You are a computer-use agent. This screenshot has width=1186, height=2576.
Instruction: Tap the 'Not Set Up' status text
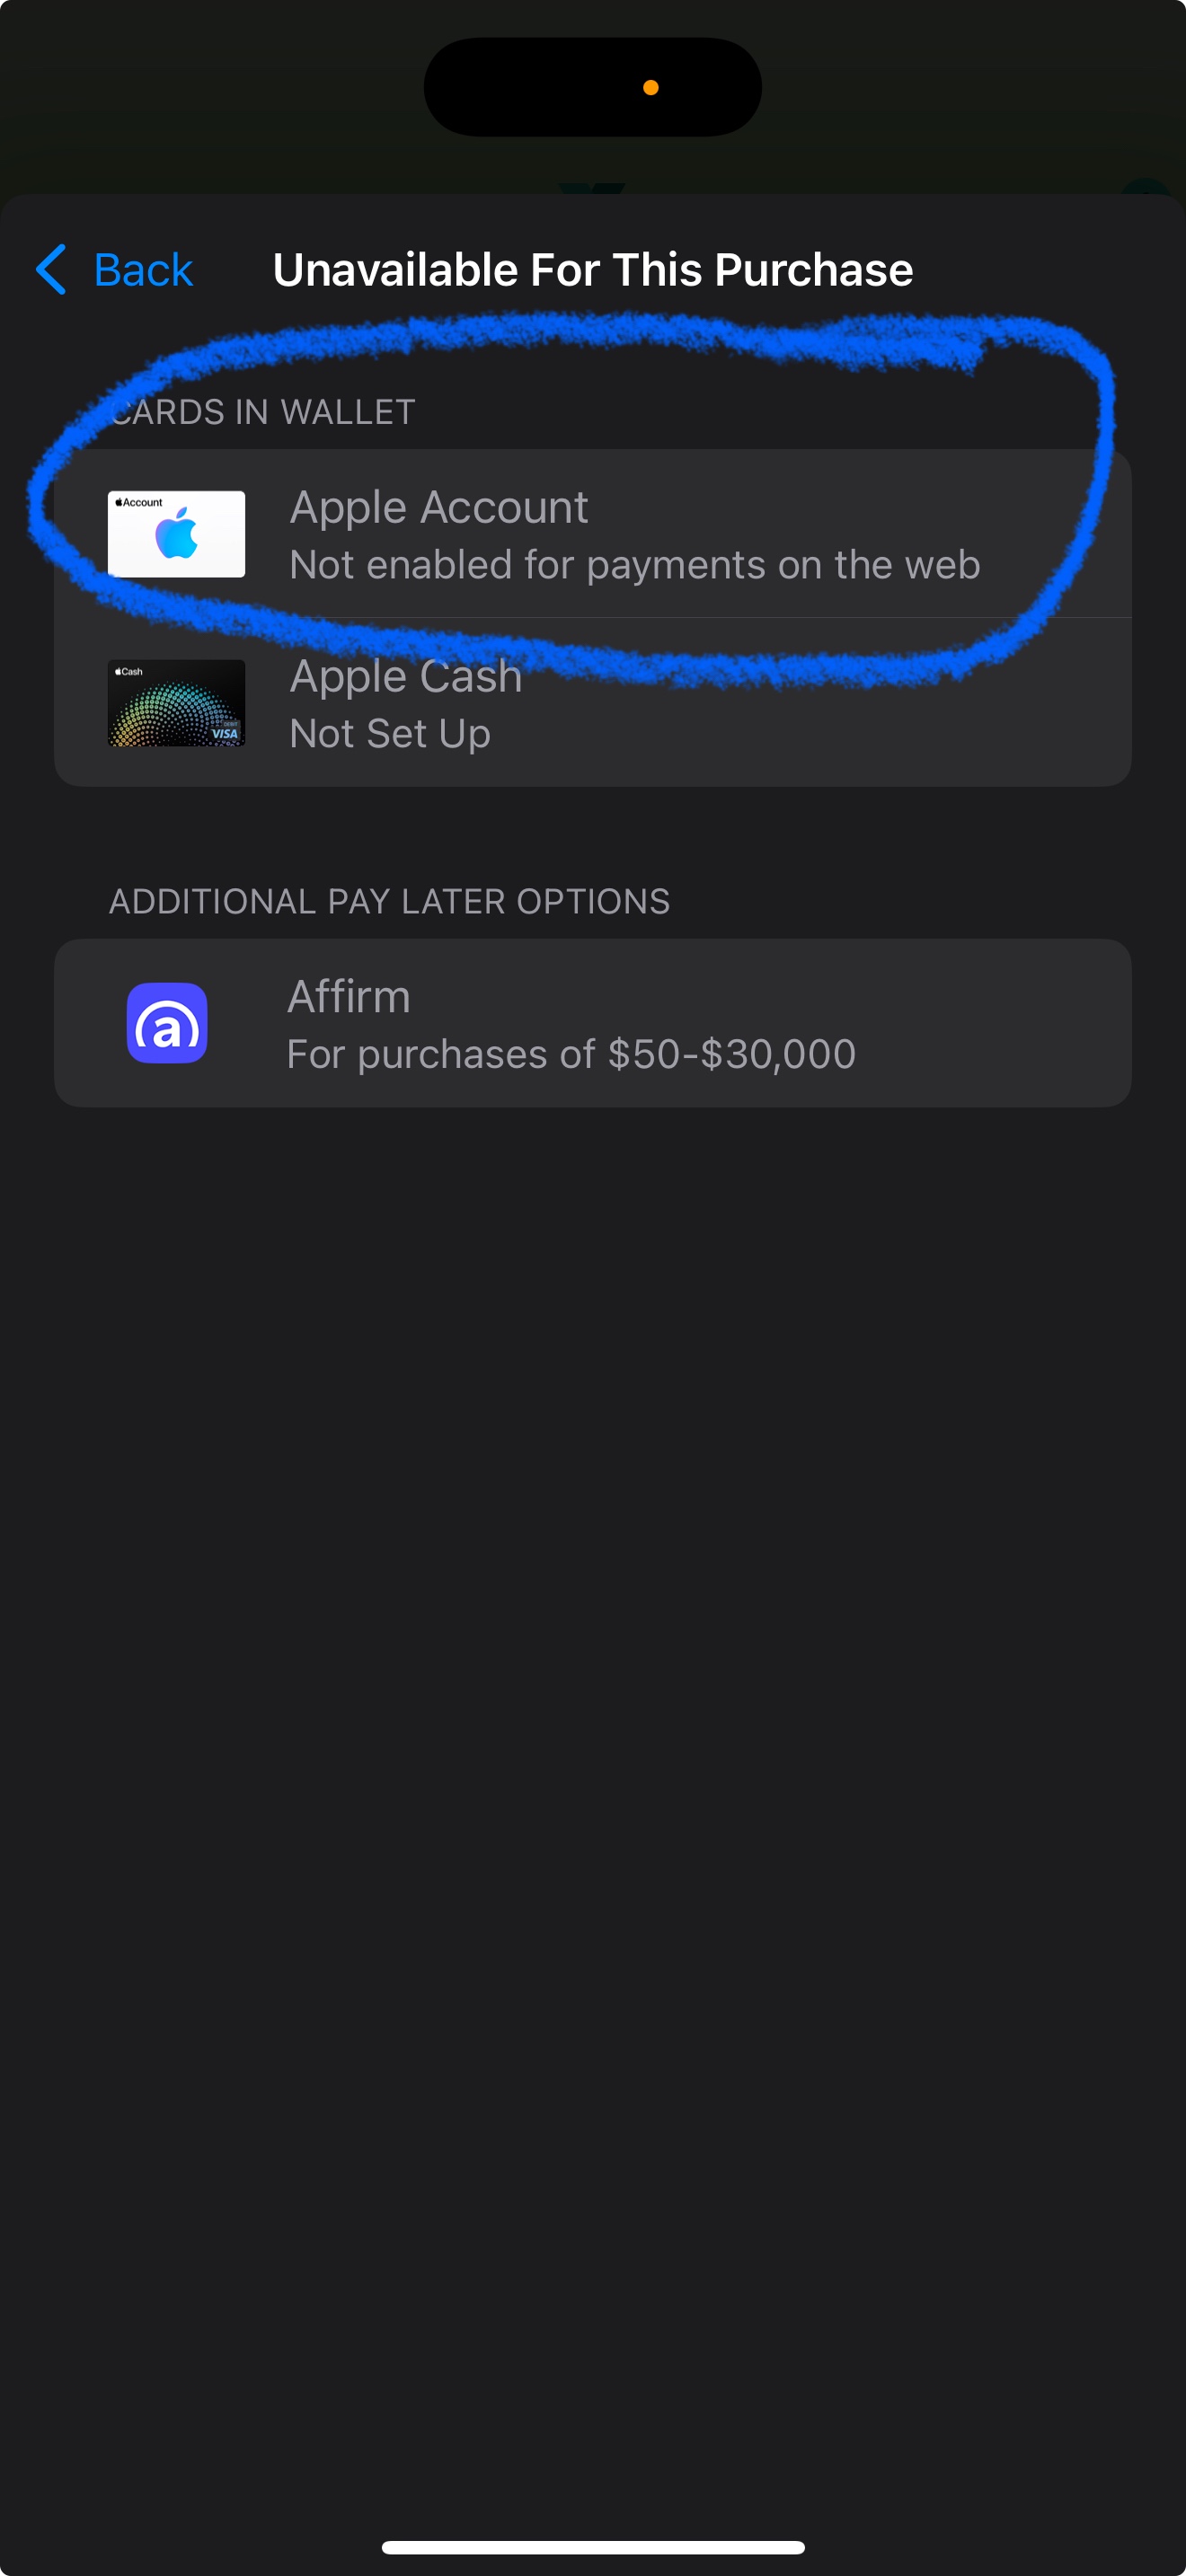pos(389,734)
